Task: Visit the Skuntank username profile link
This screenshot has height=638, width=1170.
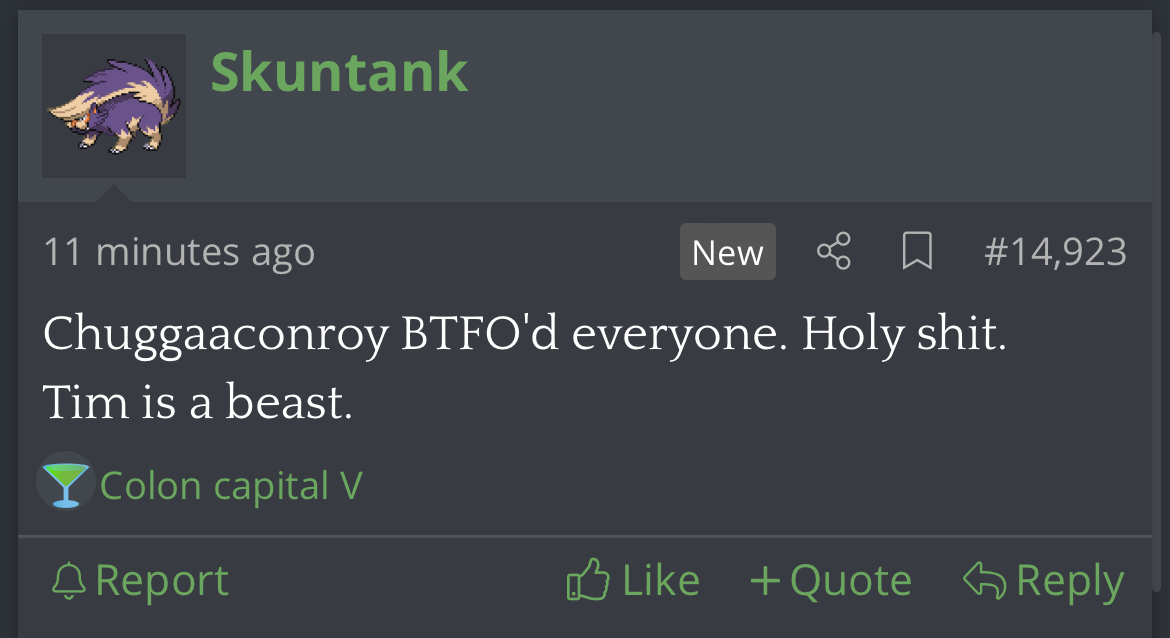Action: [340, 72]
